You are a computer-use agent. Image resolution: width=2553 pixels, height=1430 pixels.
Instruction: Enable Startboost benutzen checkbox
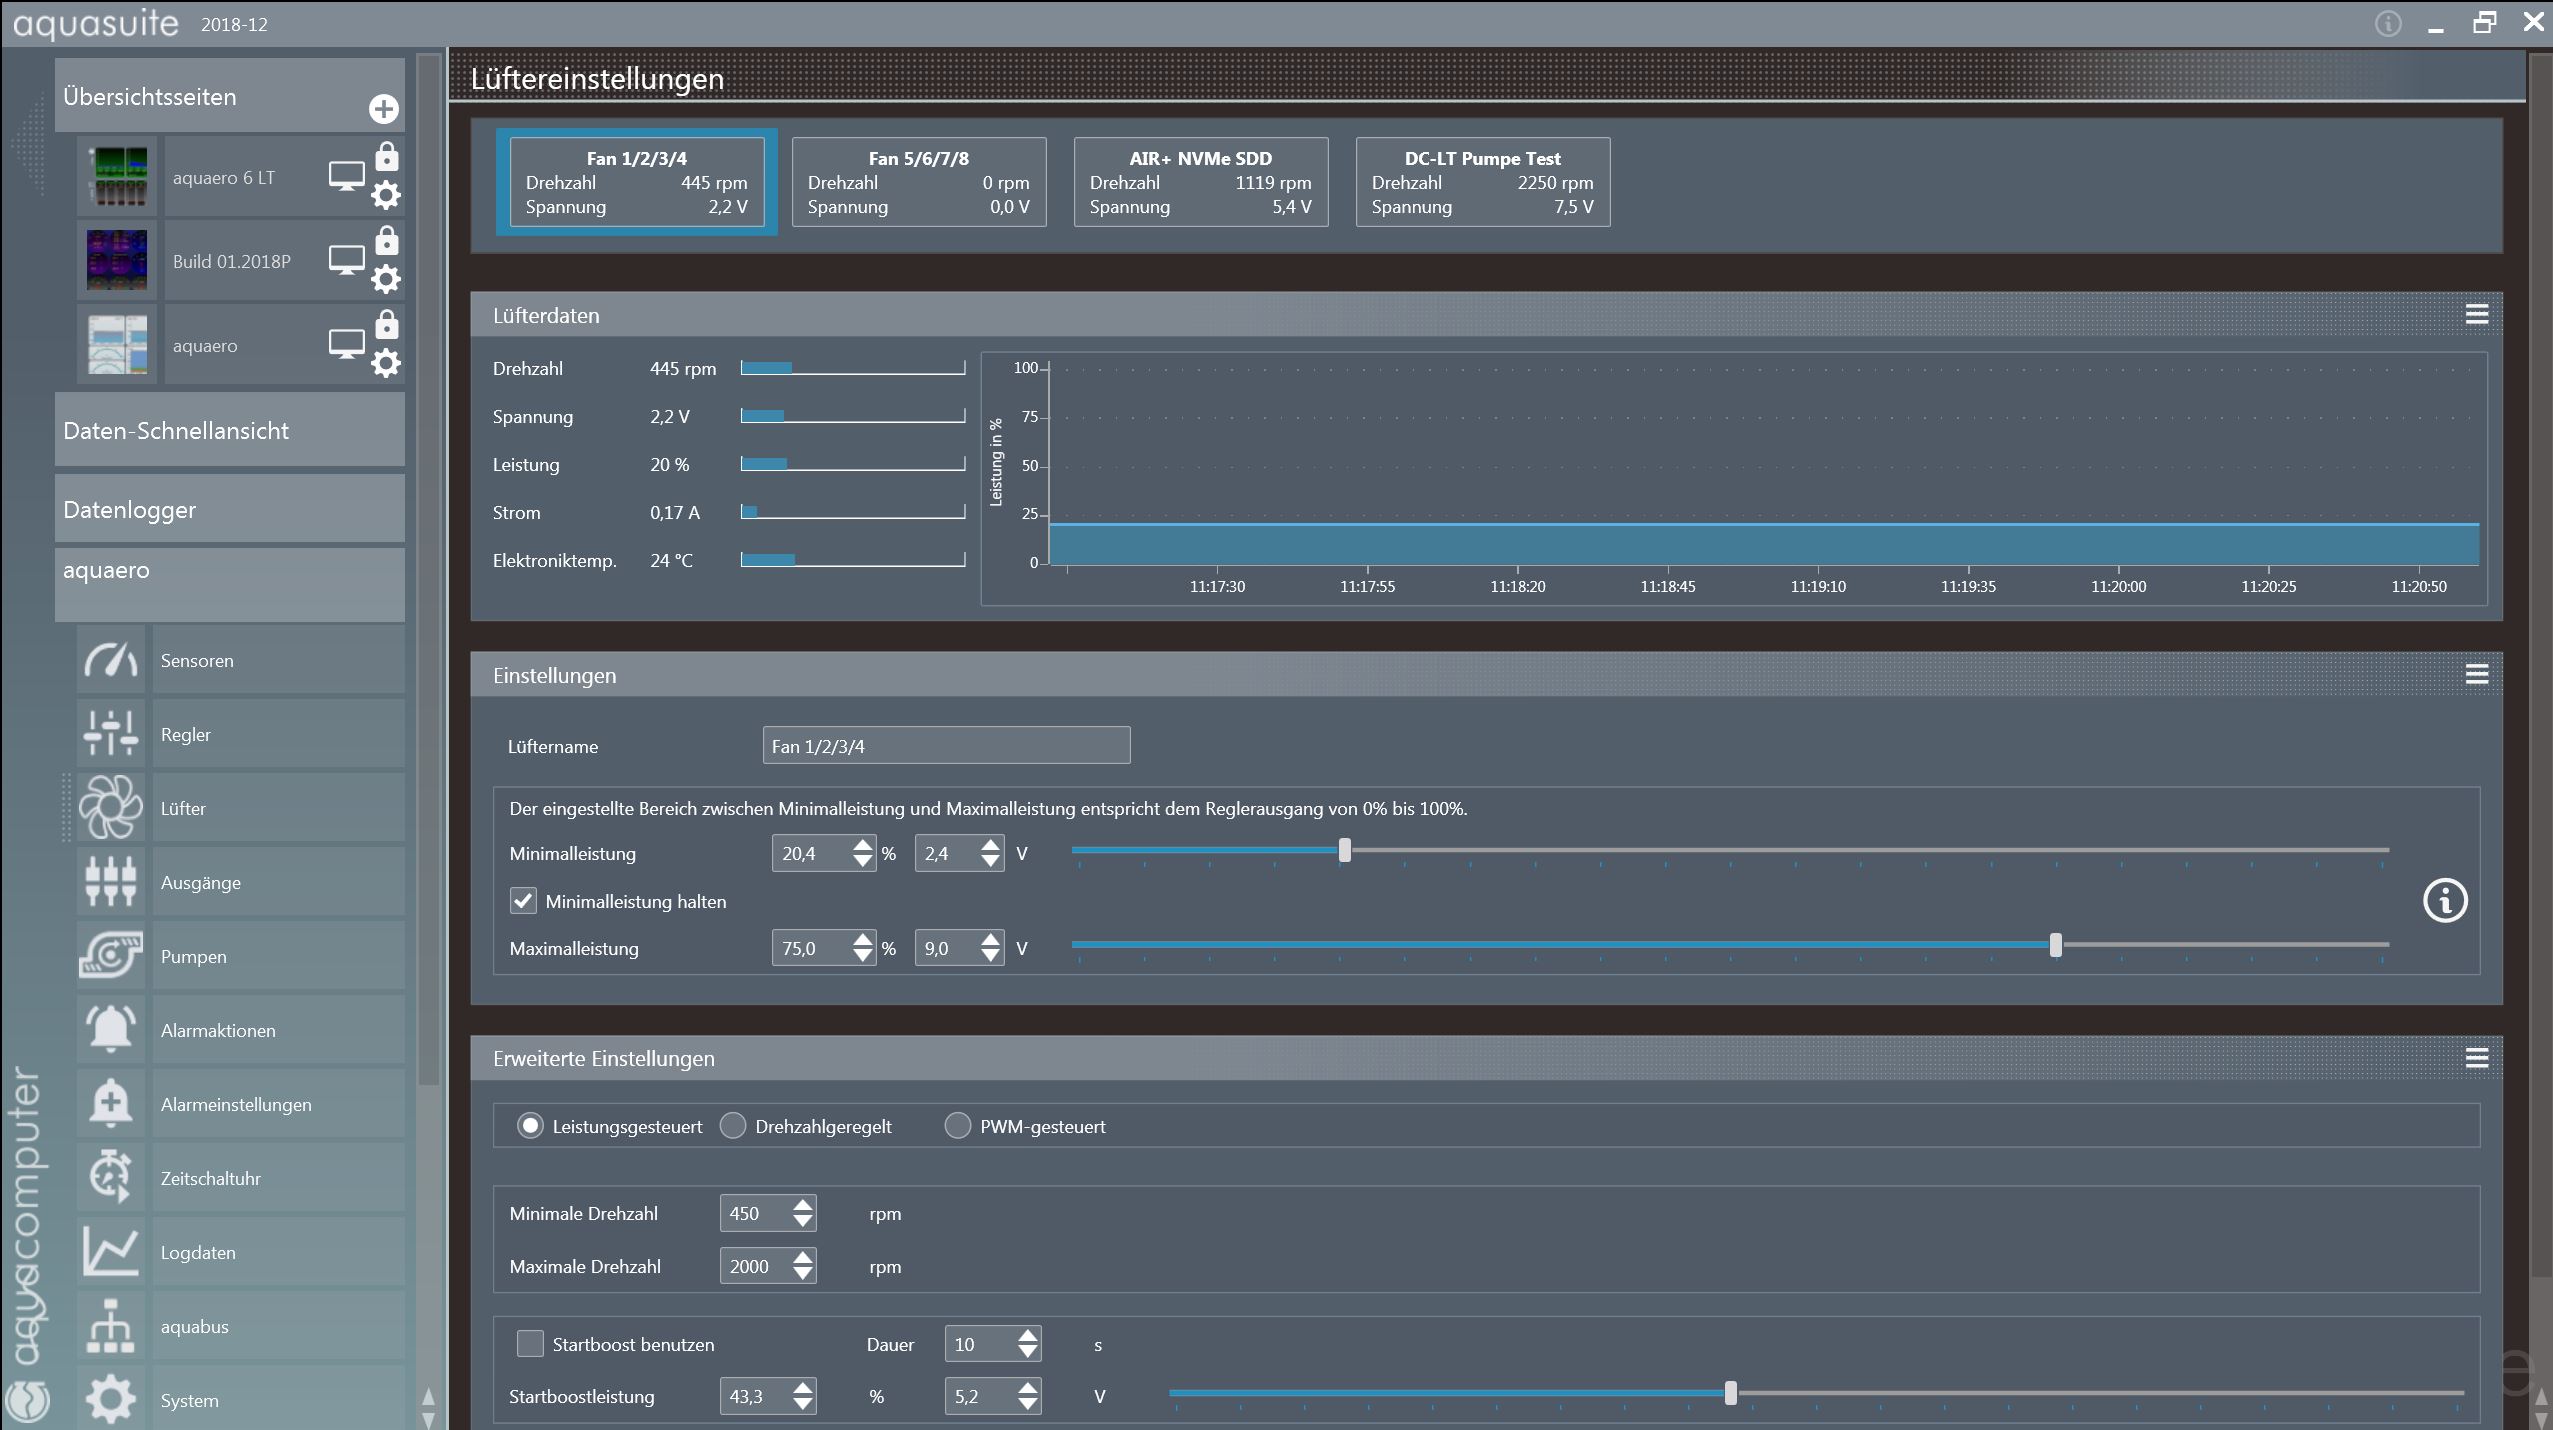[x=530, y=1343]
